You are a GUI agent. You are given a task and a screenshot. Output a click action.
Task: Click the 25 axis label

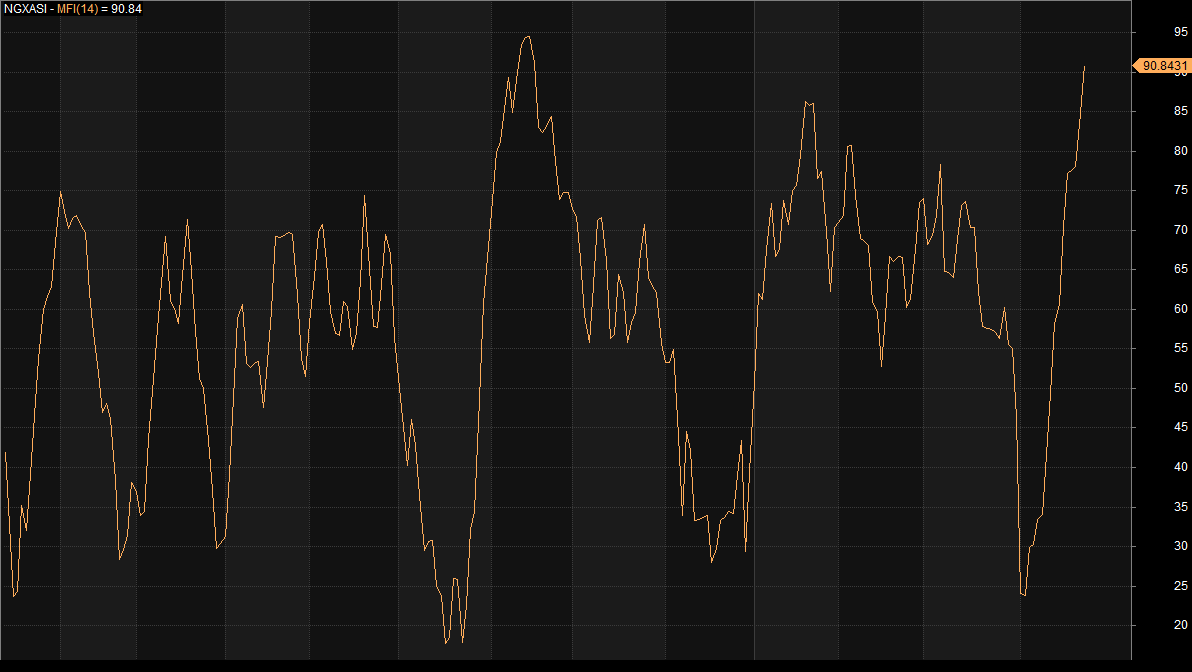click(x=1180, y=585)
